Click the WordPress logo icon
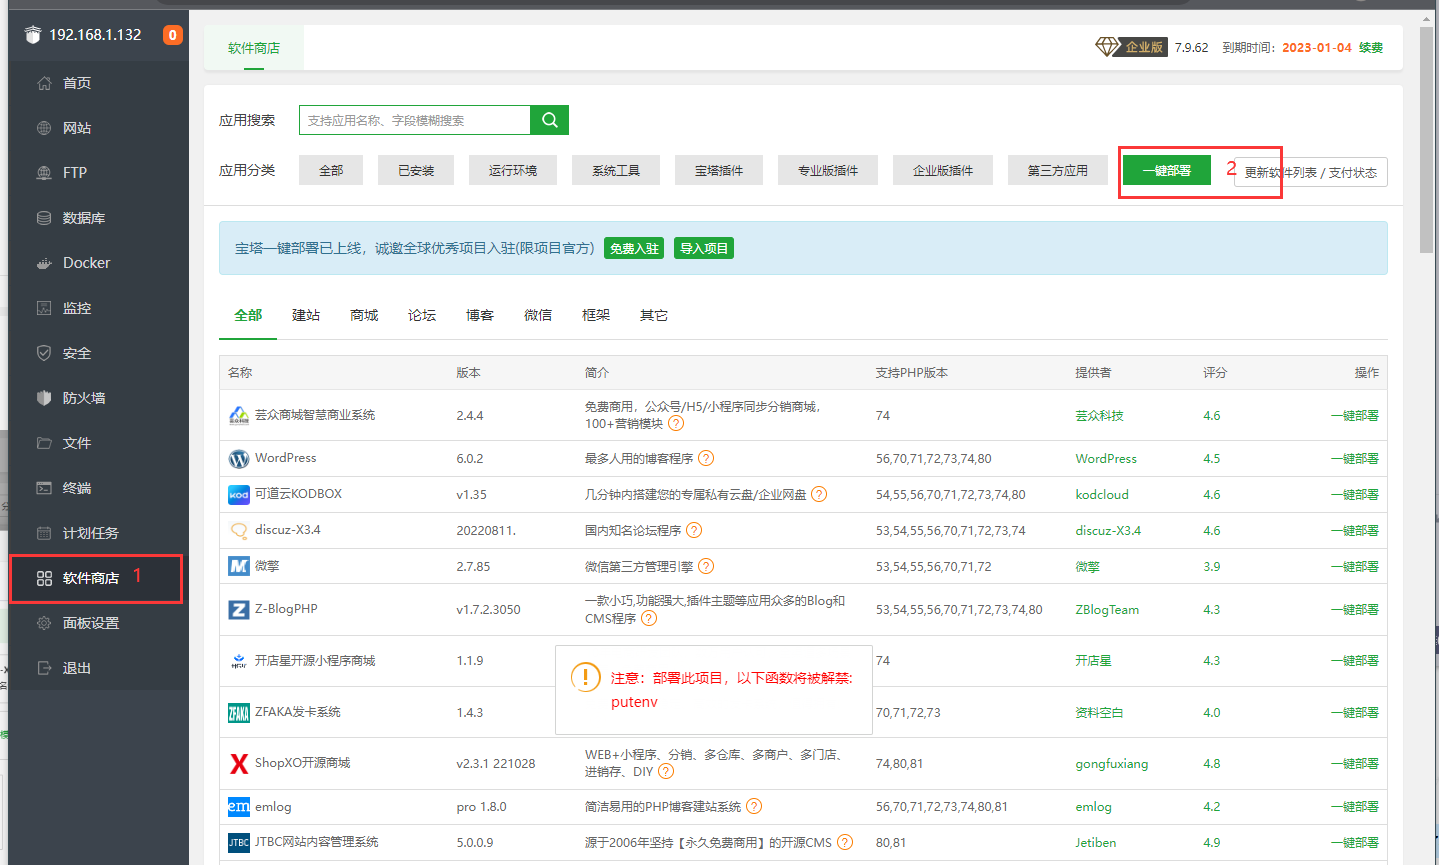This screenshot has height=865, width=1439. pos(239,459)
